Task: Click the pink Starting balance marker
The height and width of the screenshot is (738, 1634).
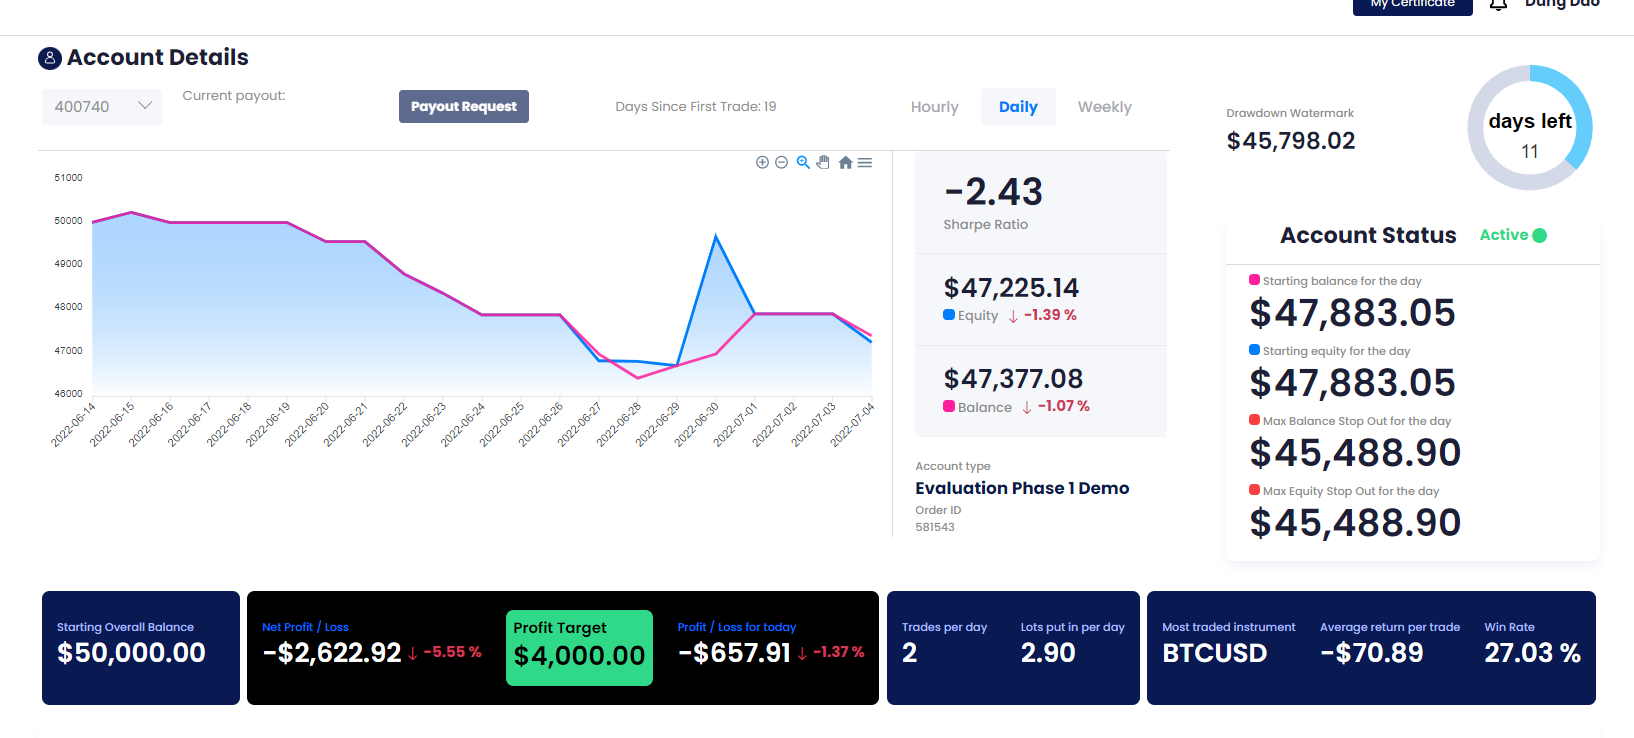Action: tap(1254, 280)
